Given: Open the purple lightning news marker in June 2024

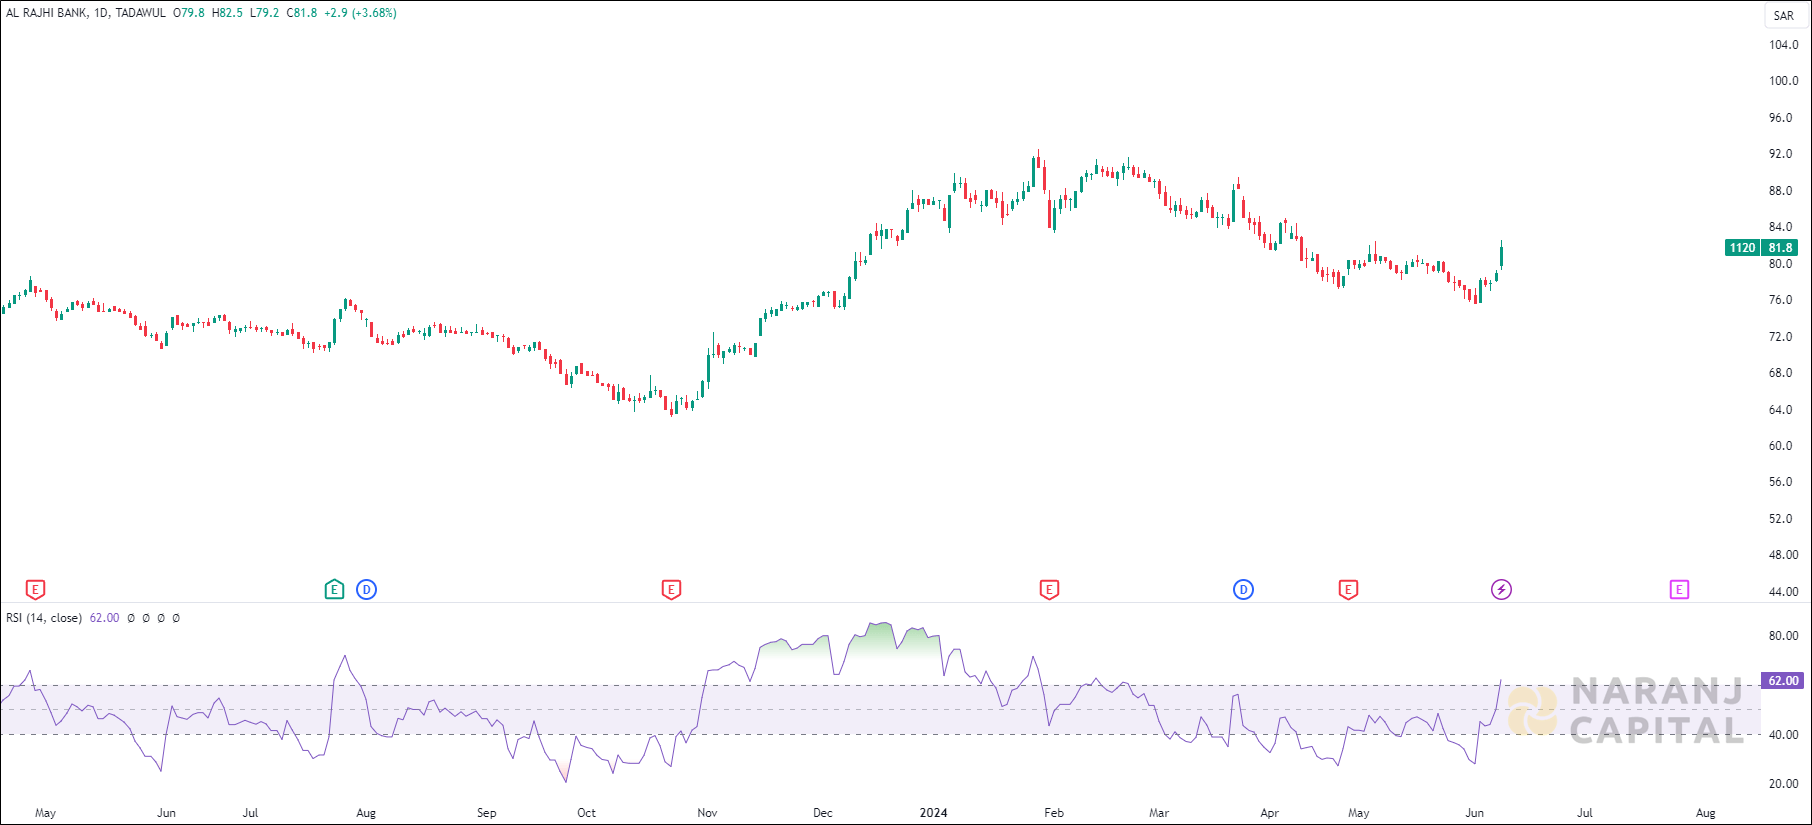Looking at the screenshot, I should click(x=1501, y=590).
